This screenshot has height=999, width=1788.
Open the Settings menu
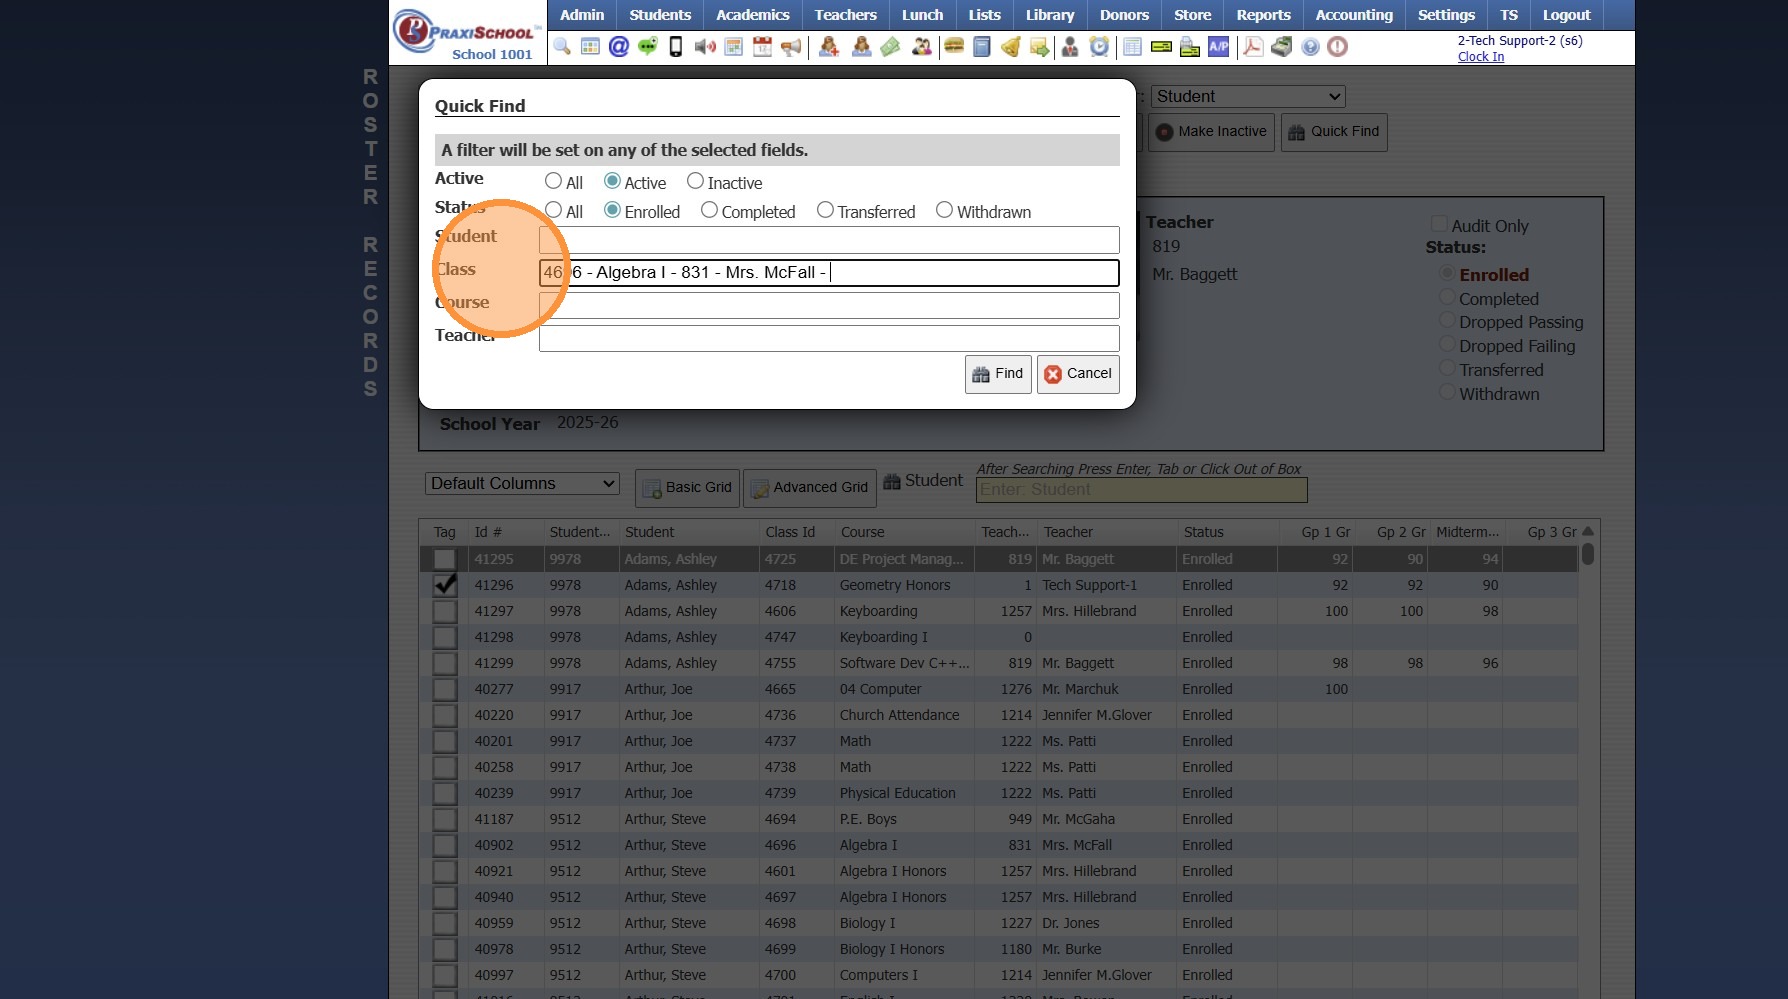1446,15
